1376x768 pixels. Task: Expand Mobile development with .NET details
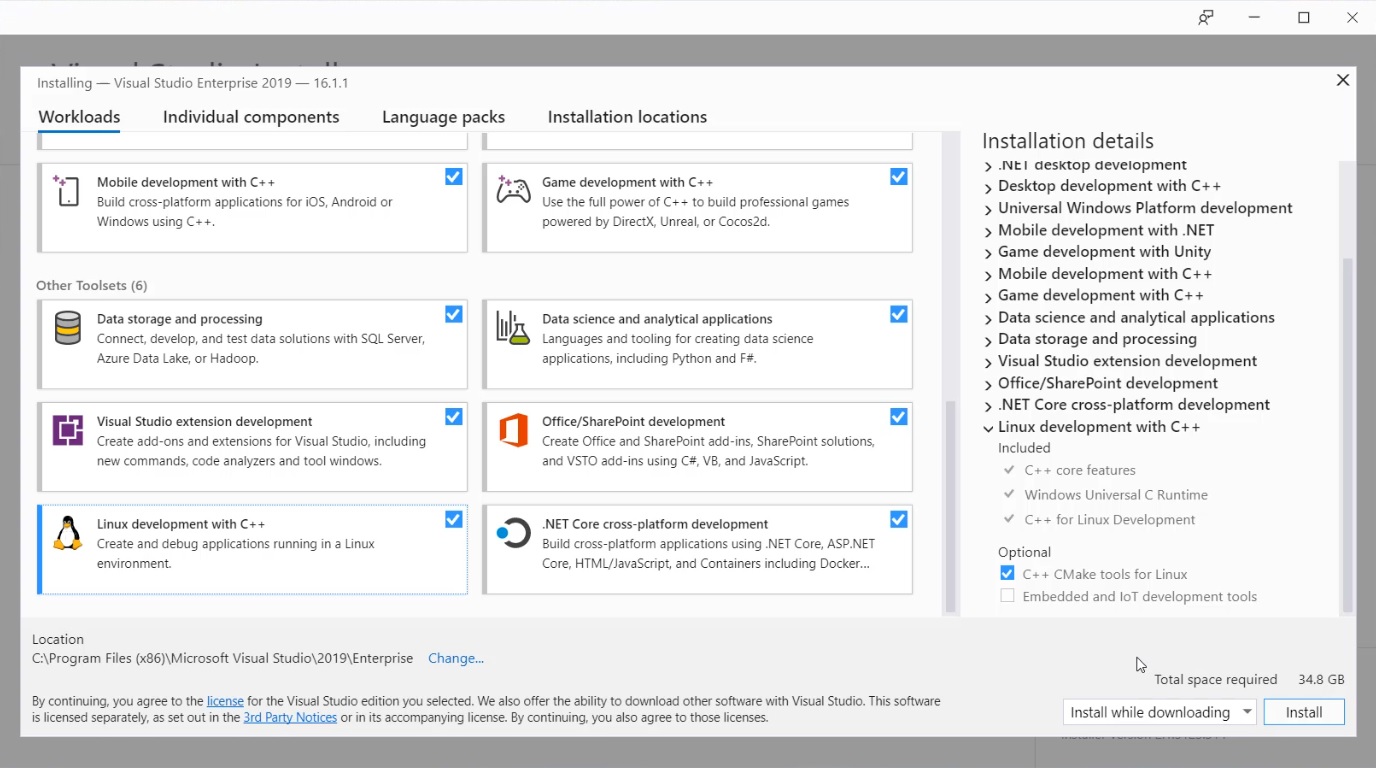click(x=988, y=231)
